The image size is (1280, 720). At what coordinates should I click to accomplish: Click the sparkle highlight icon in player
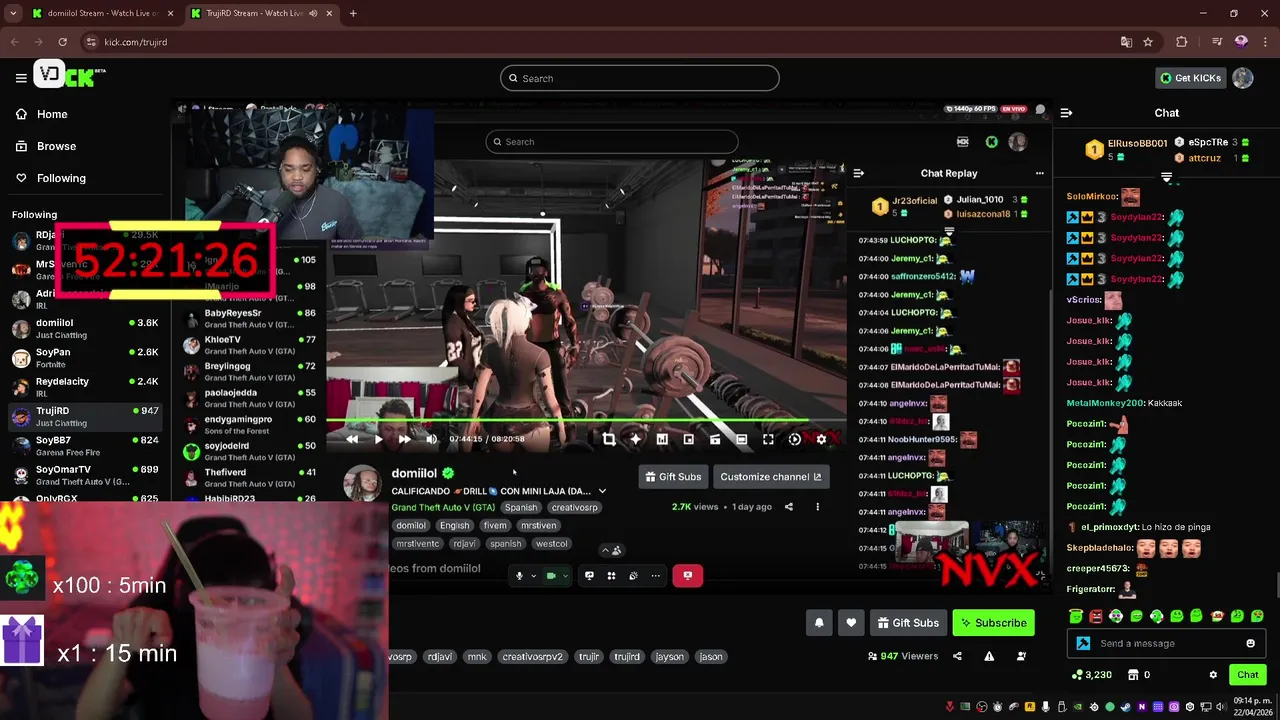click(635, 439)
